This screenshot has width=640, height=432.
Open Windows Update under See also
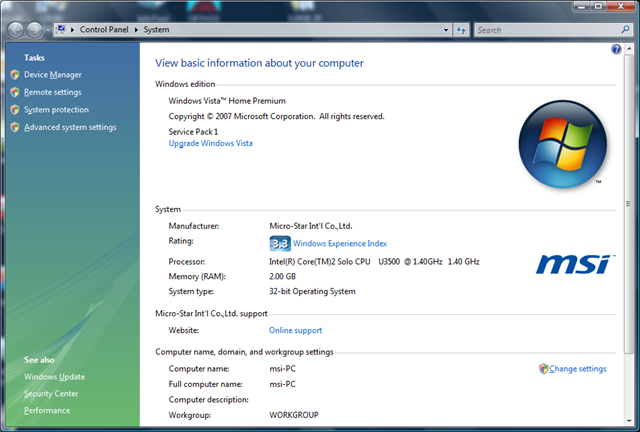54,377
